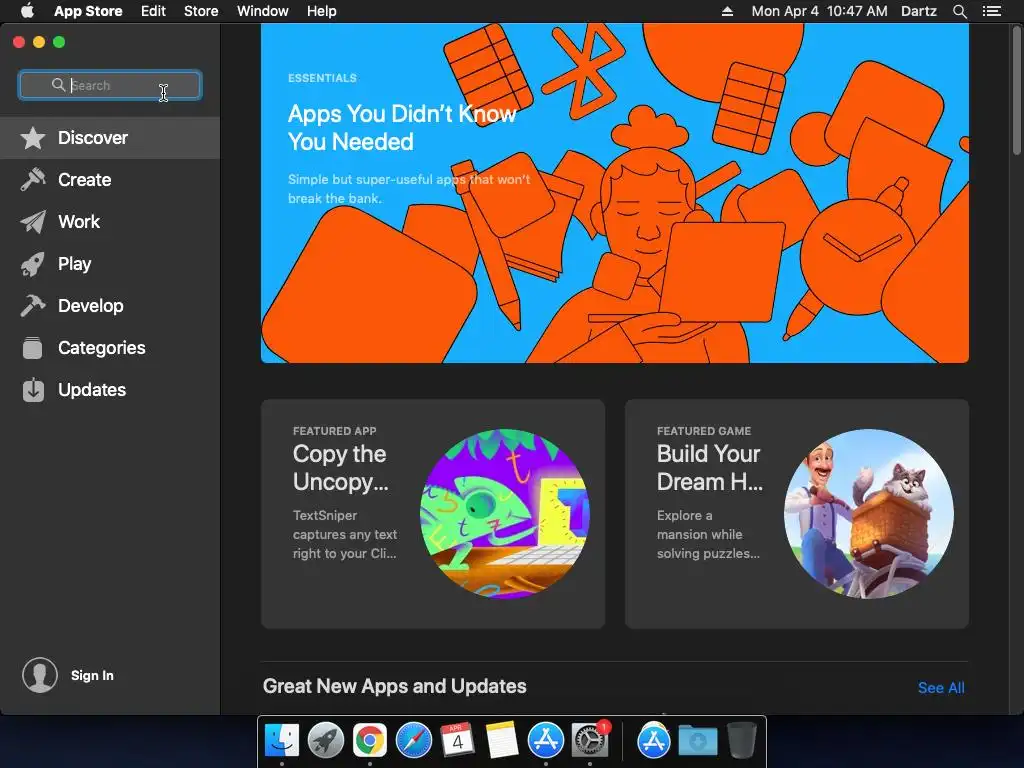The width and height of the screenshot is (1024, 768).
Task: Open the Help menu
Action: pos(322,11)
